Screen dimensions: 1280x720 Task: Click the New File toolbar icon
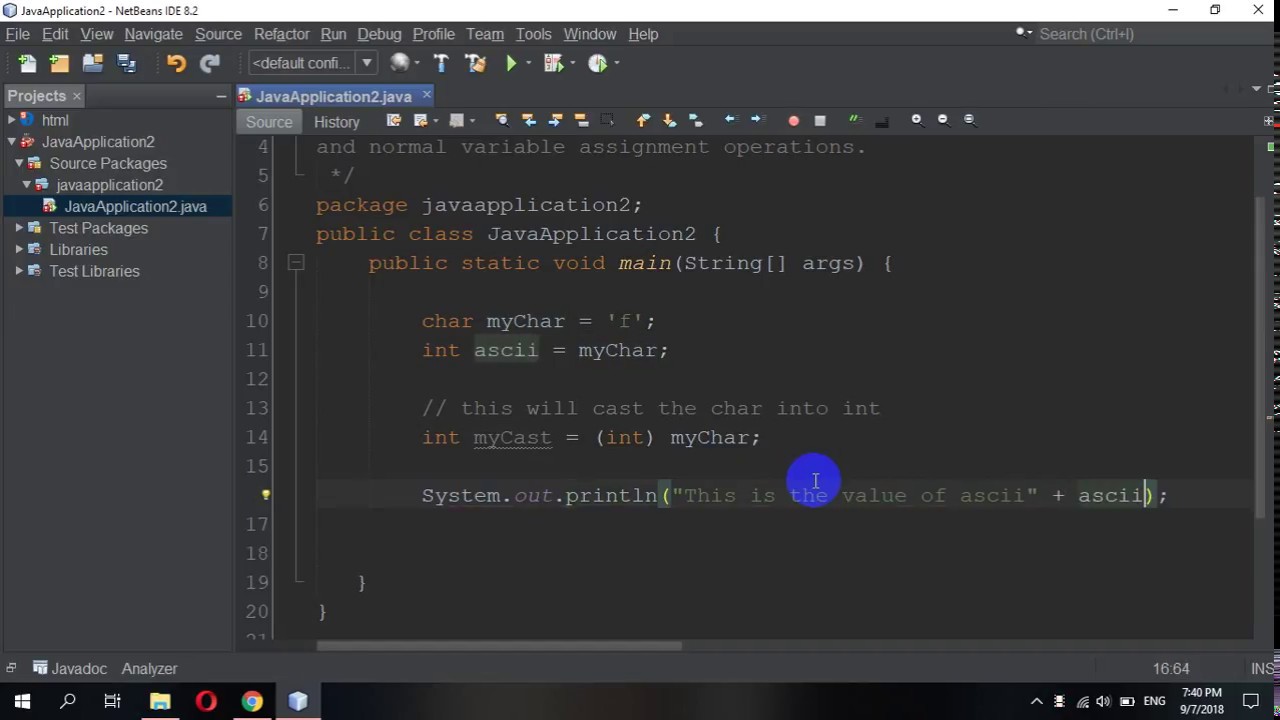tap(27, 63)
